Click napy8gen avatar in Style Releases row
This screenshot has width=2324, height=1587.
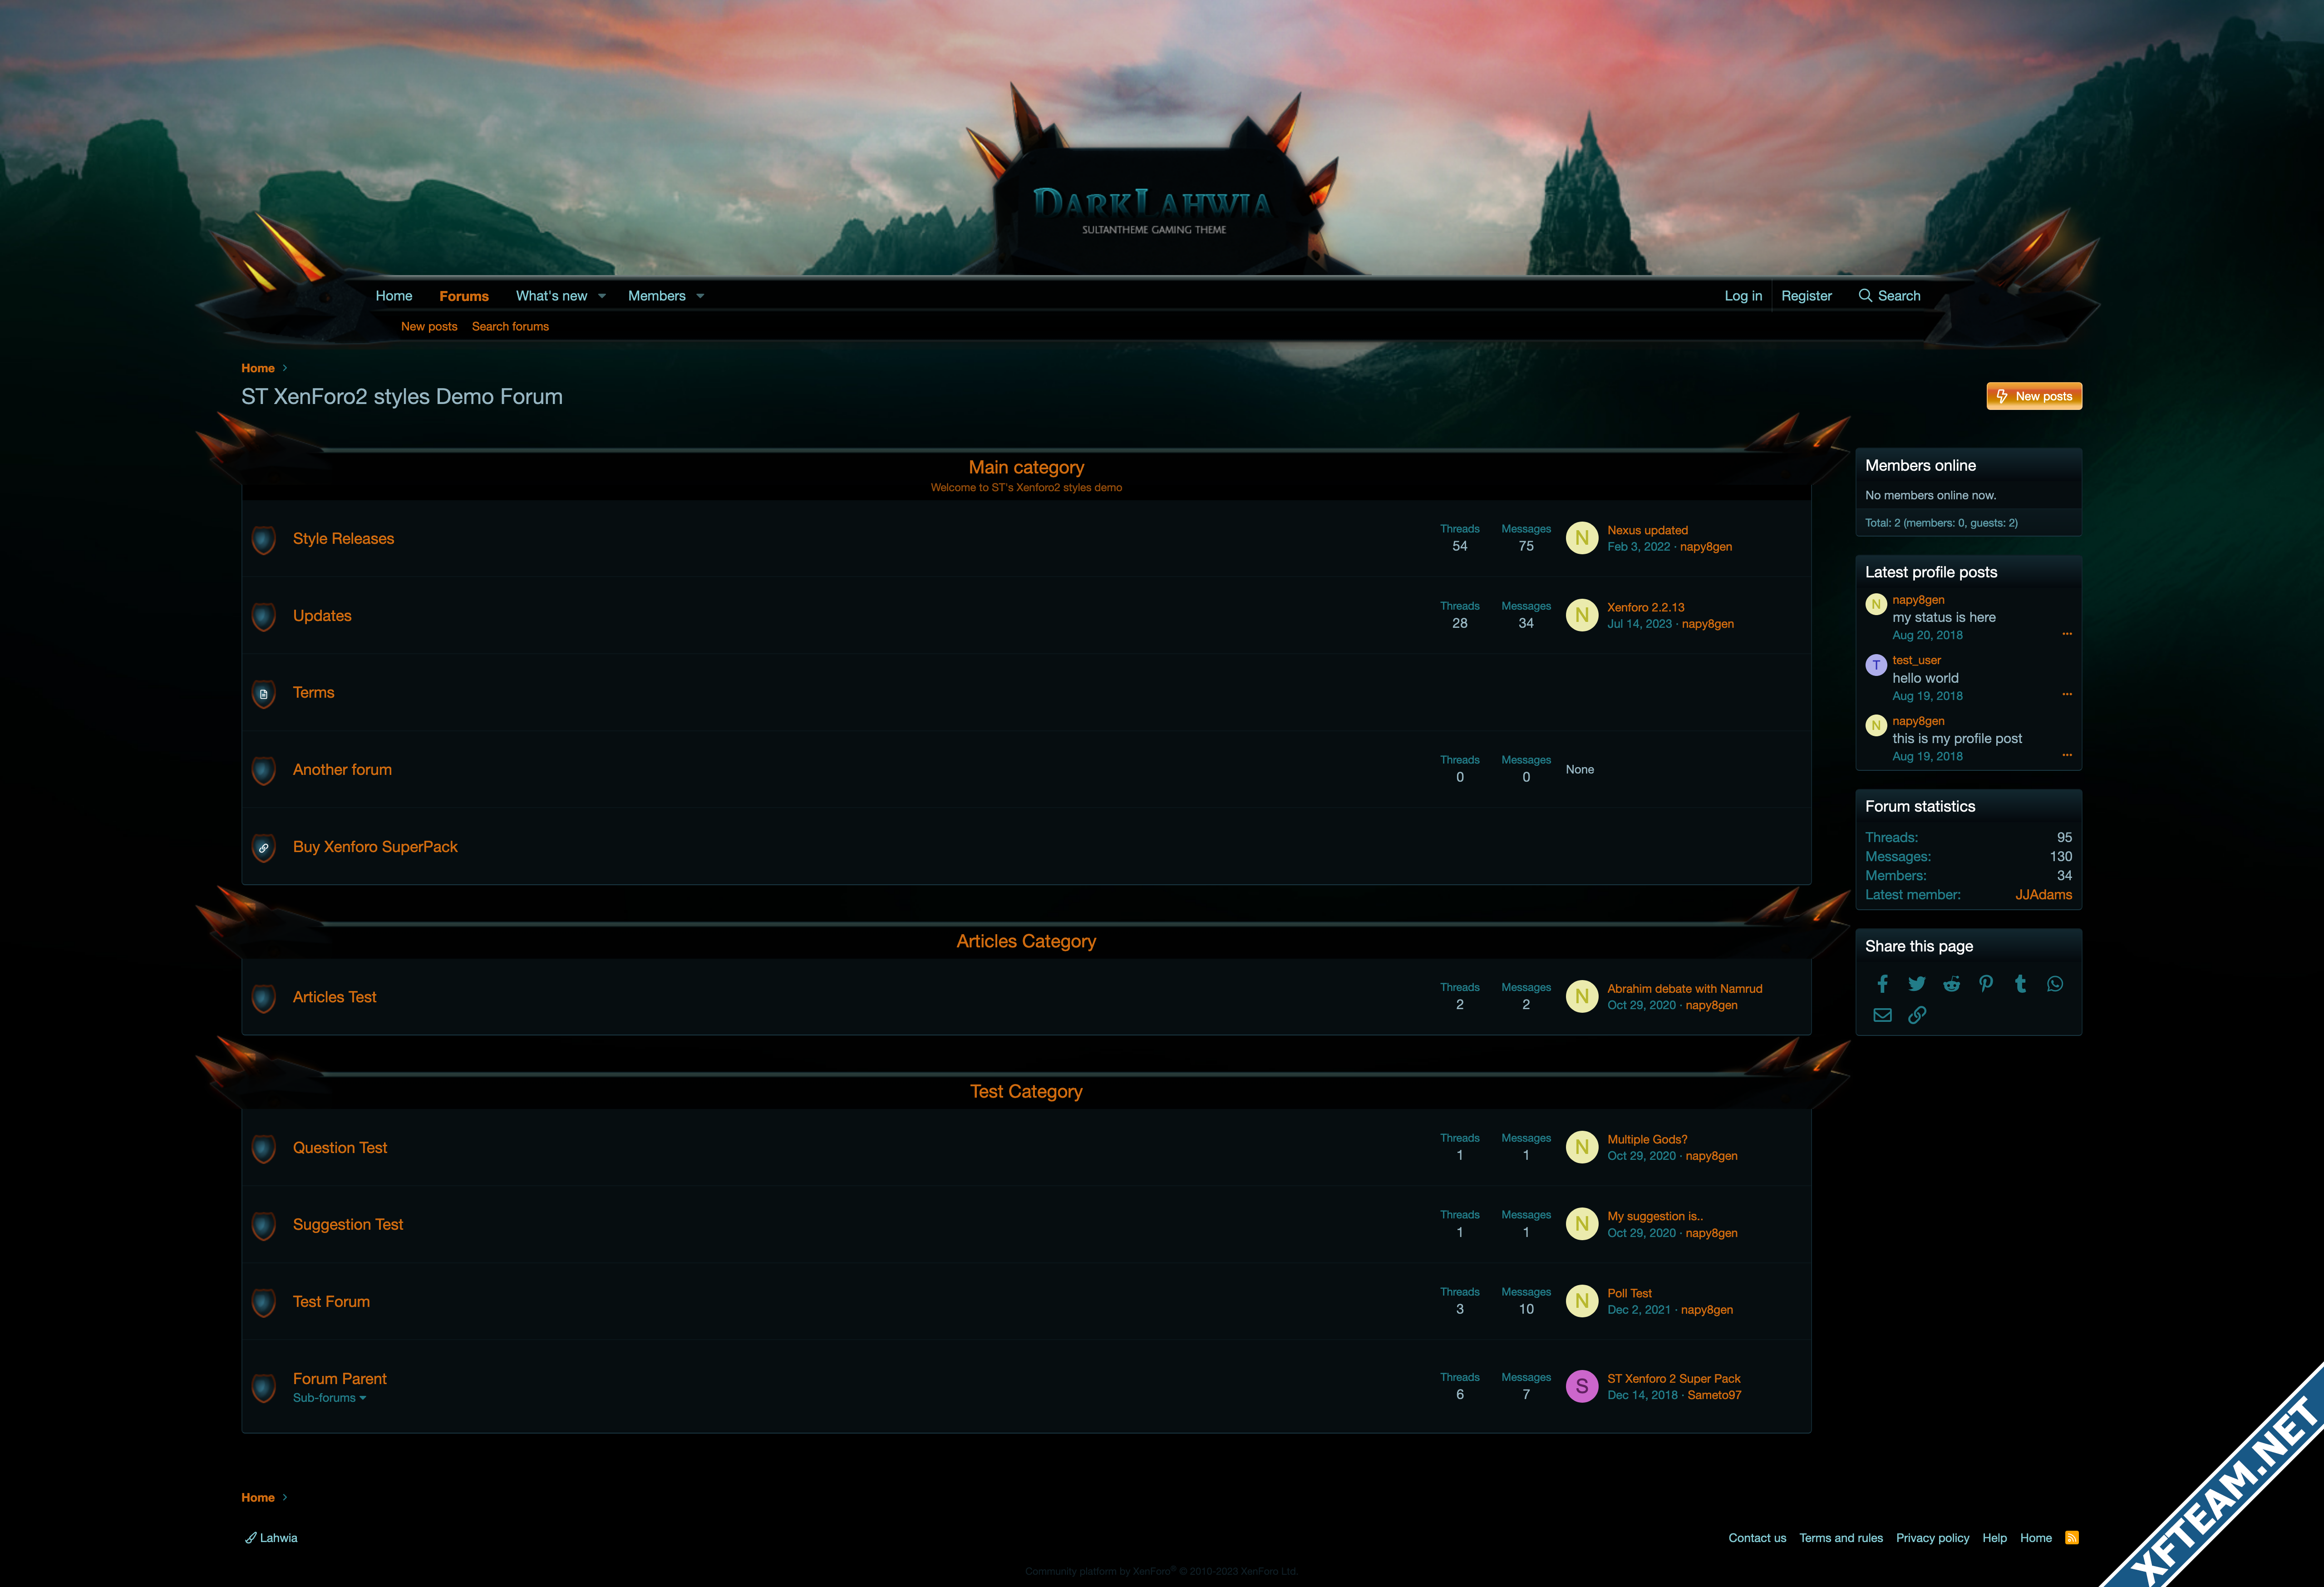(1582, 538)
